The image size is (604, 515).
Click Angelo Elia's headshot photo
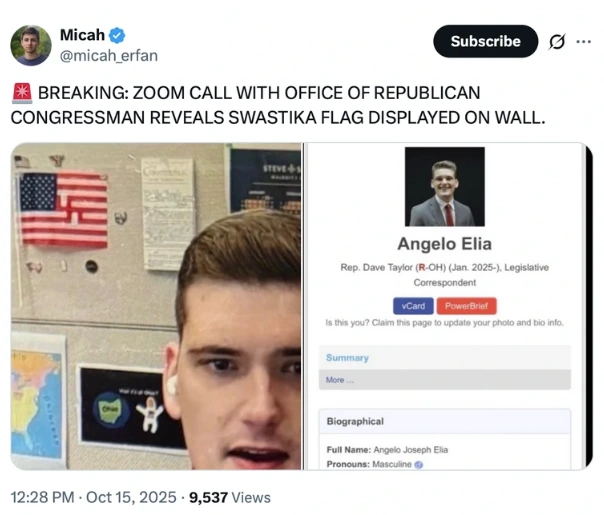coord(445,186)
